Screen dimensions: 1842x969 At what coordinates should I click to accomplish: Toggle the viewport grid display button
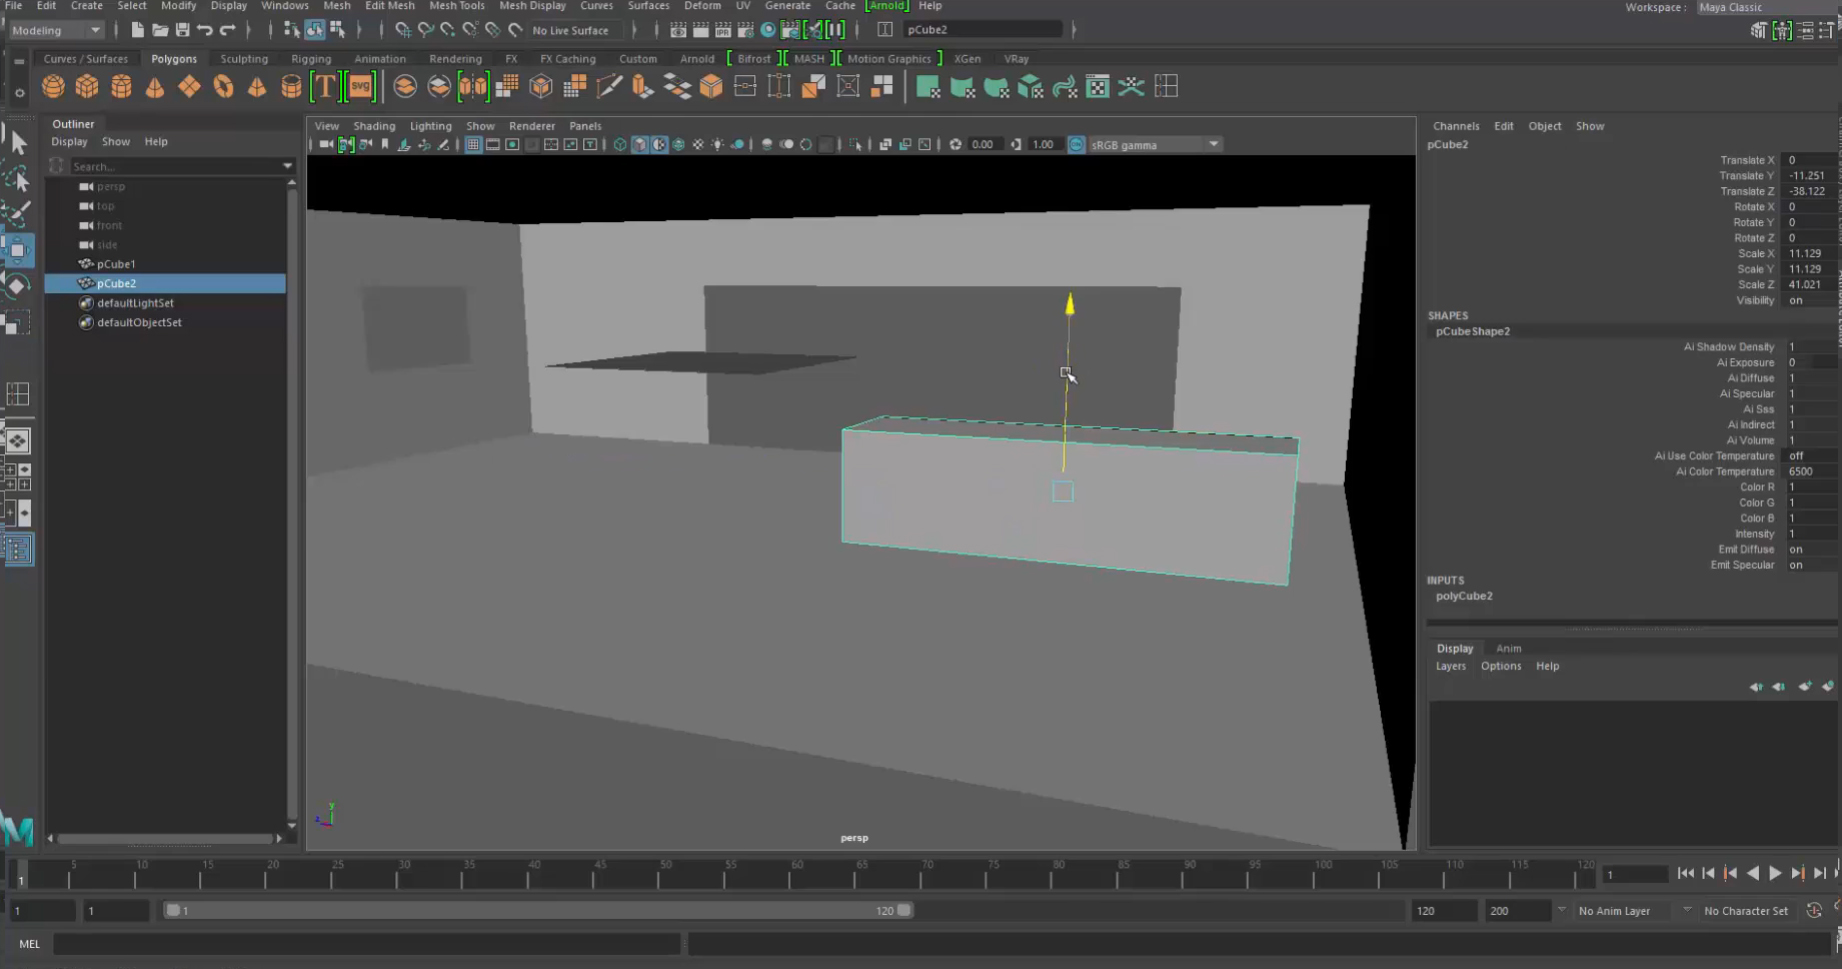pos(473,145)
